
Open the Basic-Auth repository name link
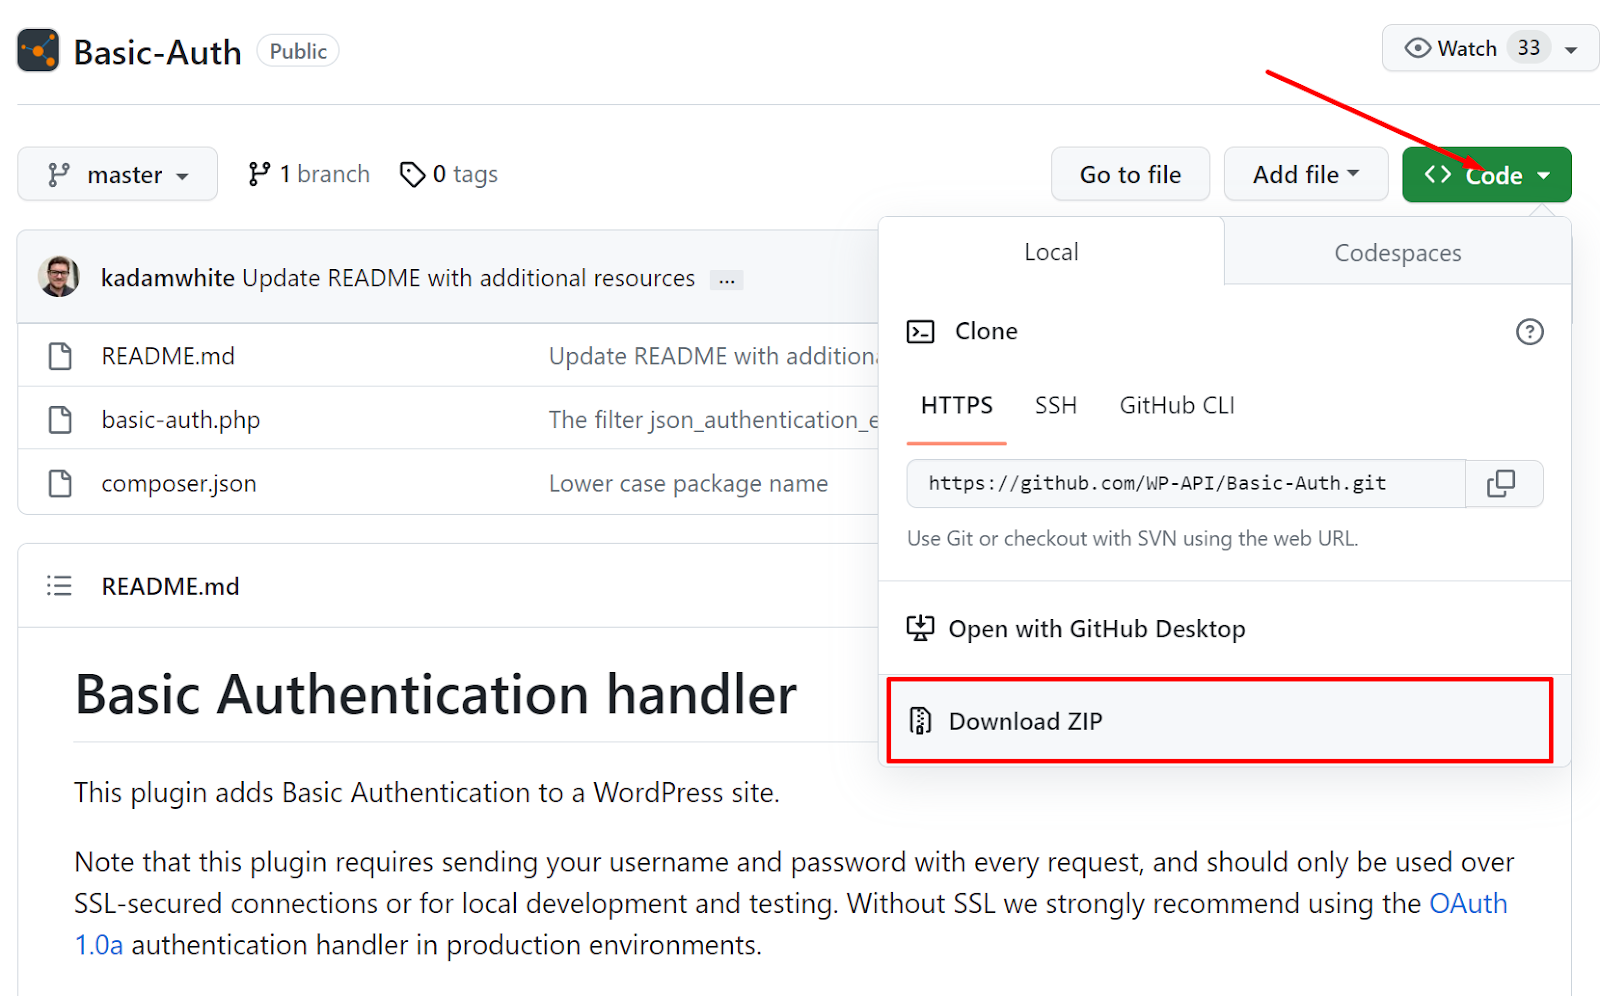click(x=157, y=52)
